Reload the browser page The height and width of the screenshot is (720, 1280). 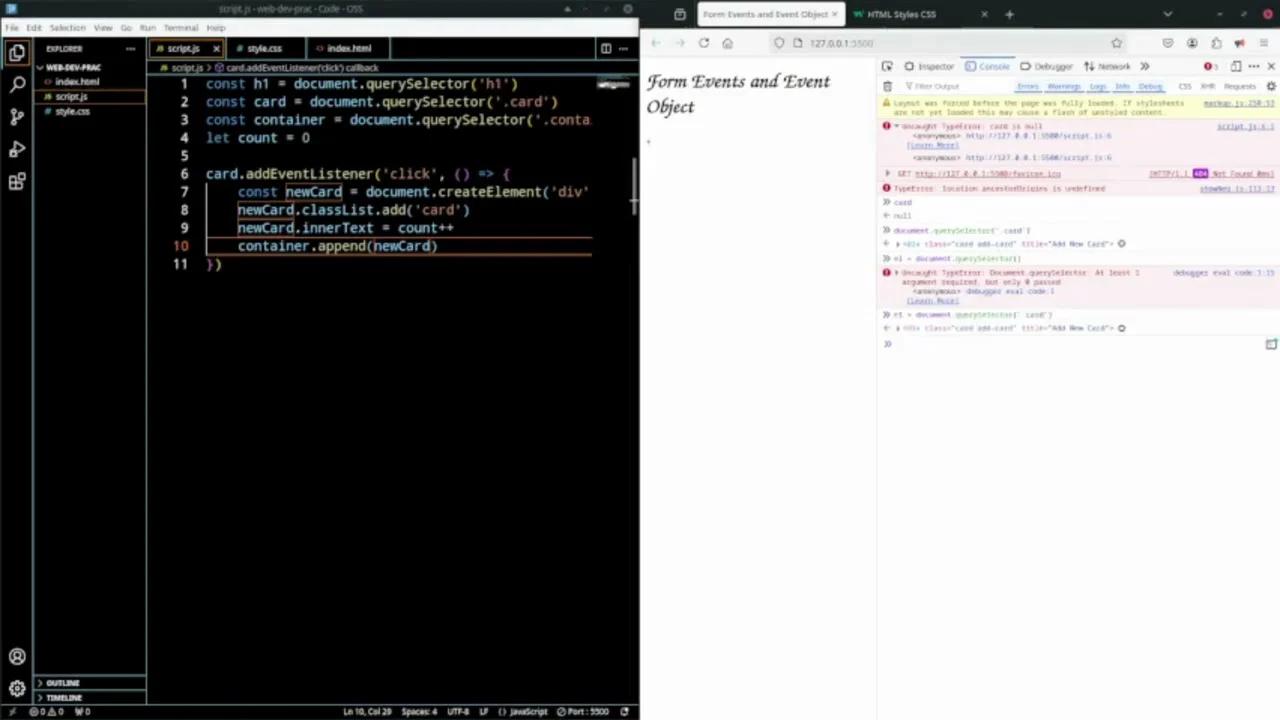(x=704, y=43)
